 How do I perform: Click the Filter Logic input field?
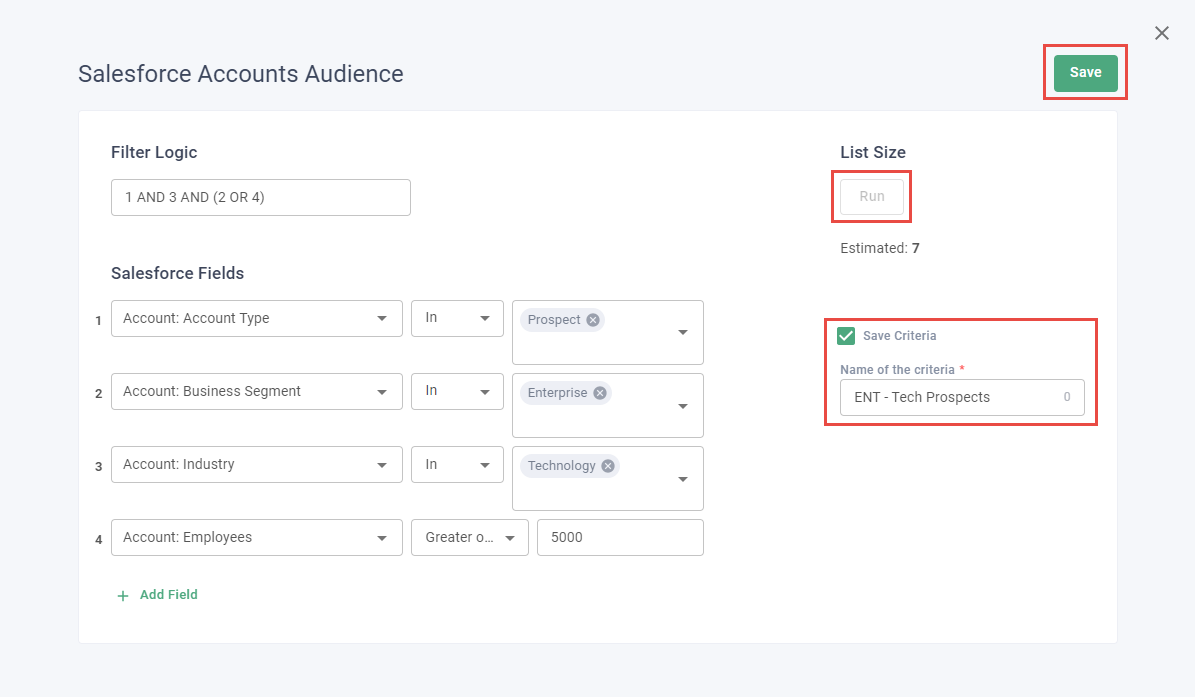click(260, 197)
